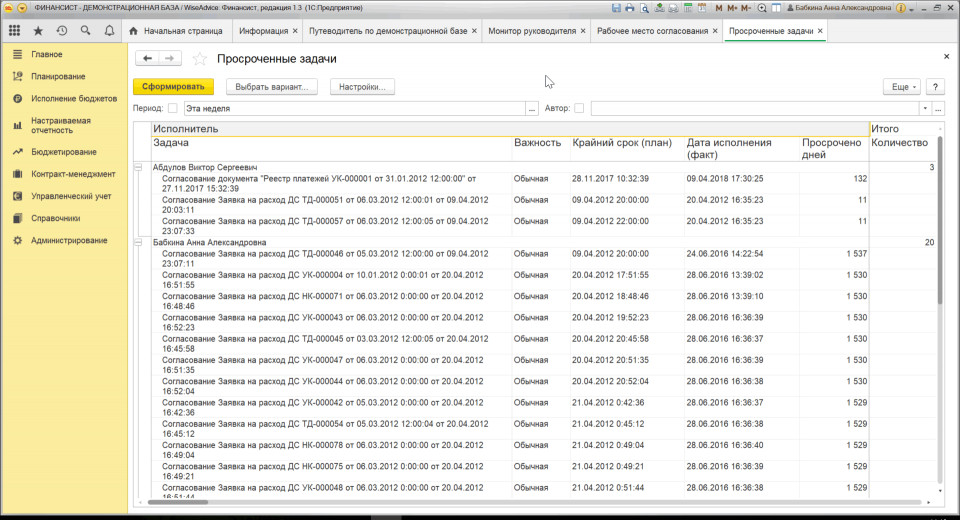The height and width of the screenshot is (520, 960).
Task: Close the Просроченные задачи tab
Action: 820,31
